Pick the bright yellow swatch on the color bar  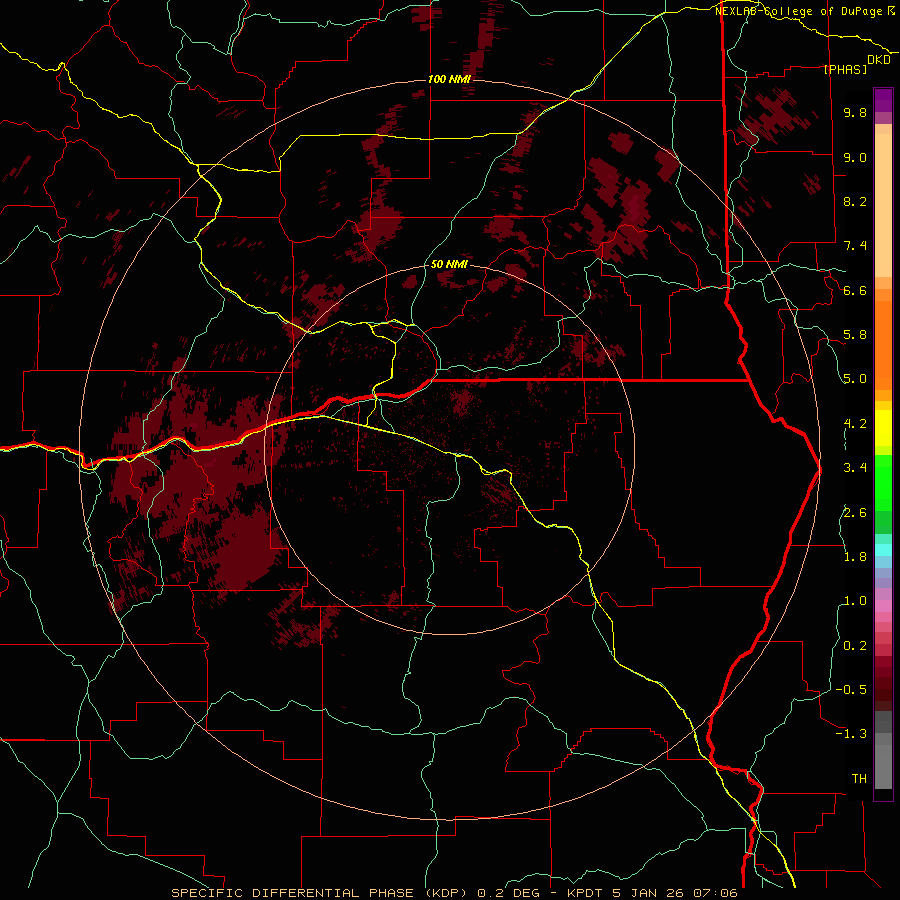[x=883, y=428]
